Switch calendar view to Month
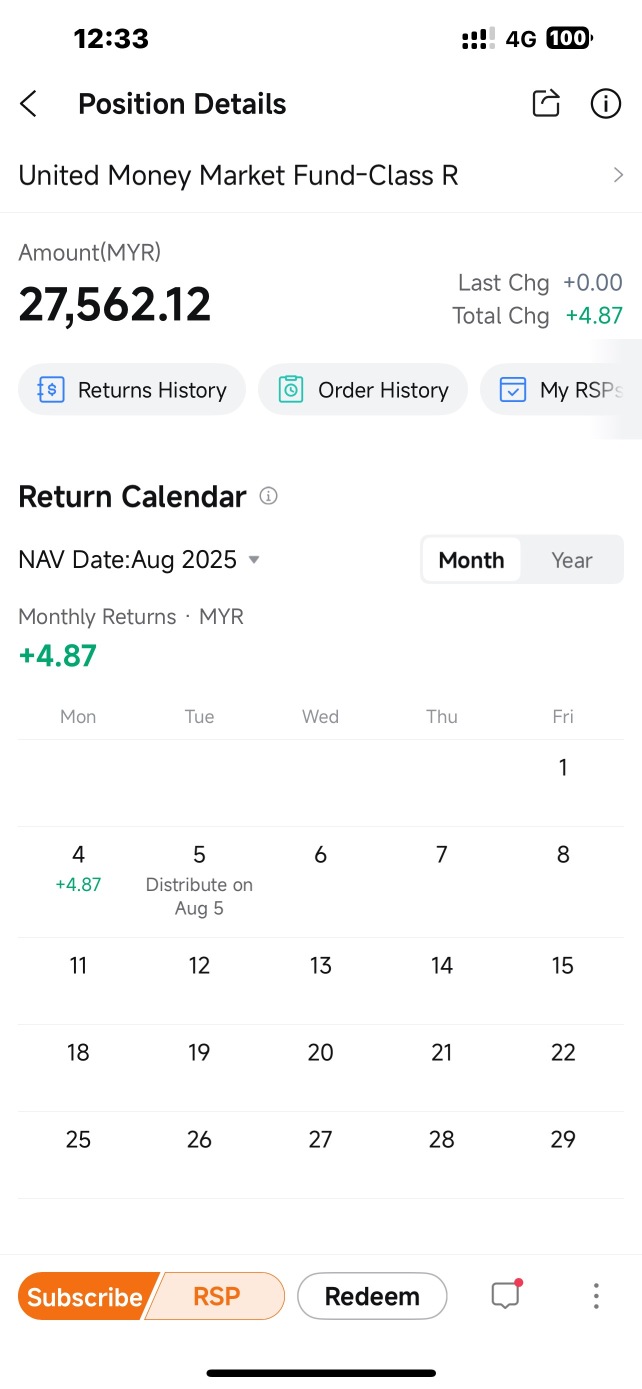The height and width of the screenshot is (1389, 642). click(x=471, y=560)
